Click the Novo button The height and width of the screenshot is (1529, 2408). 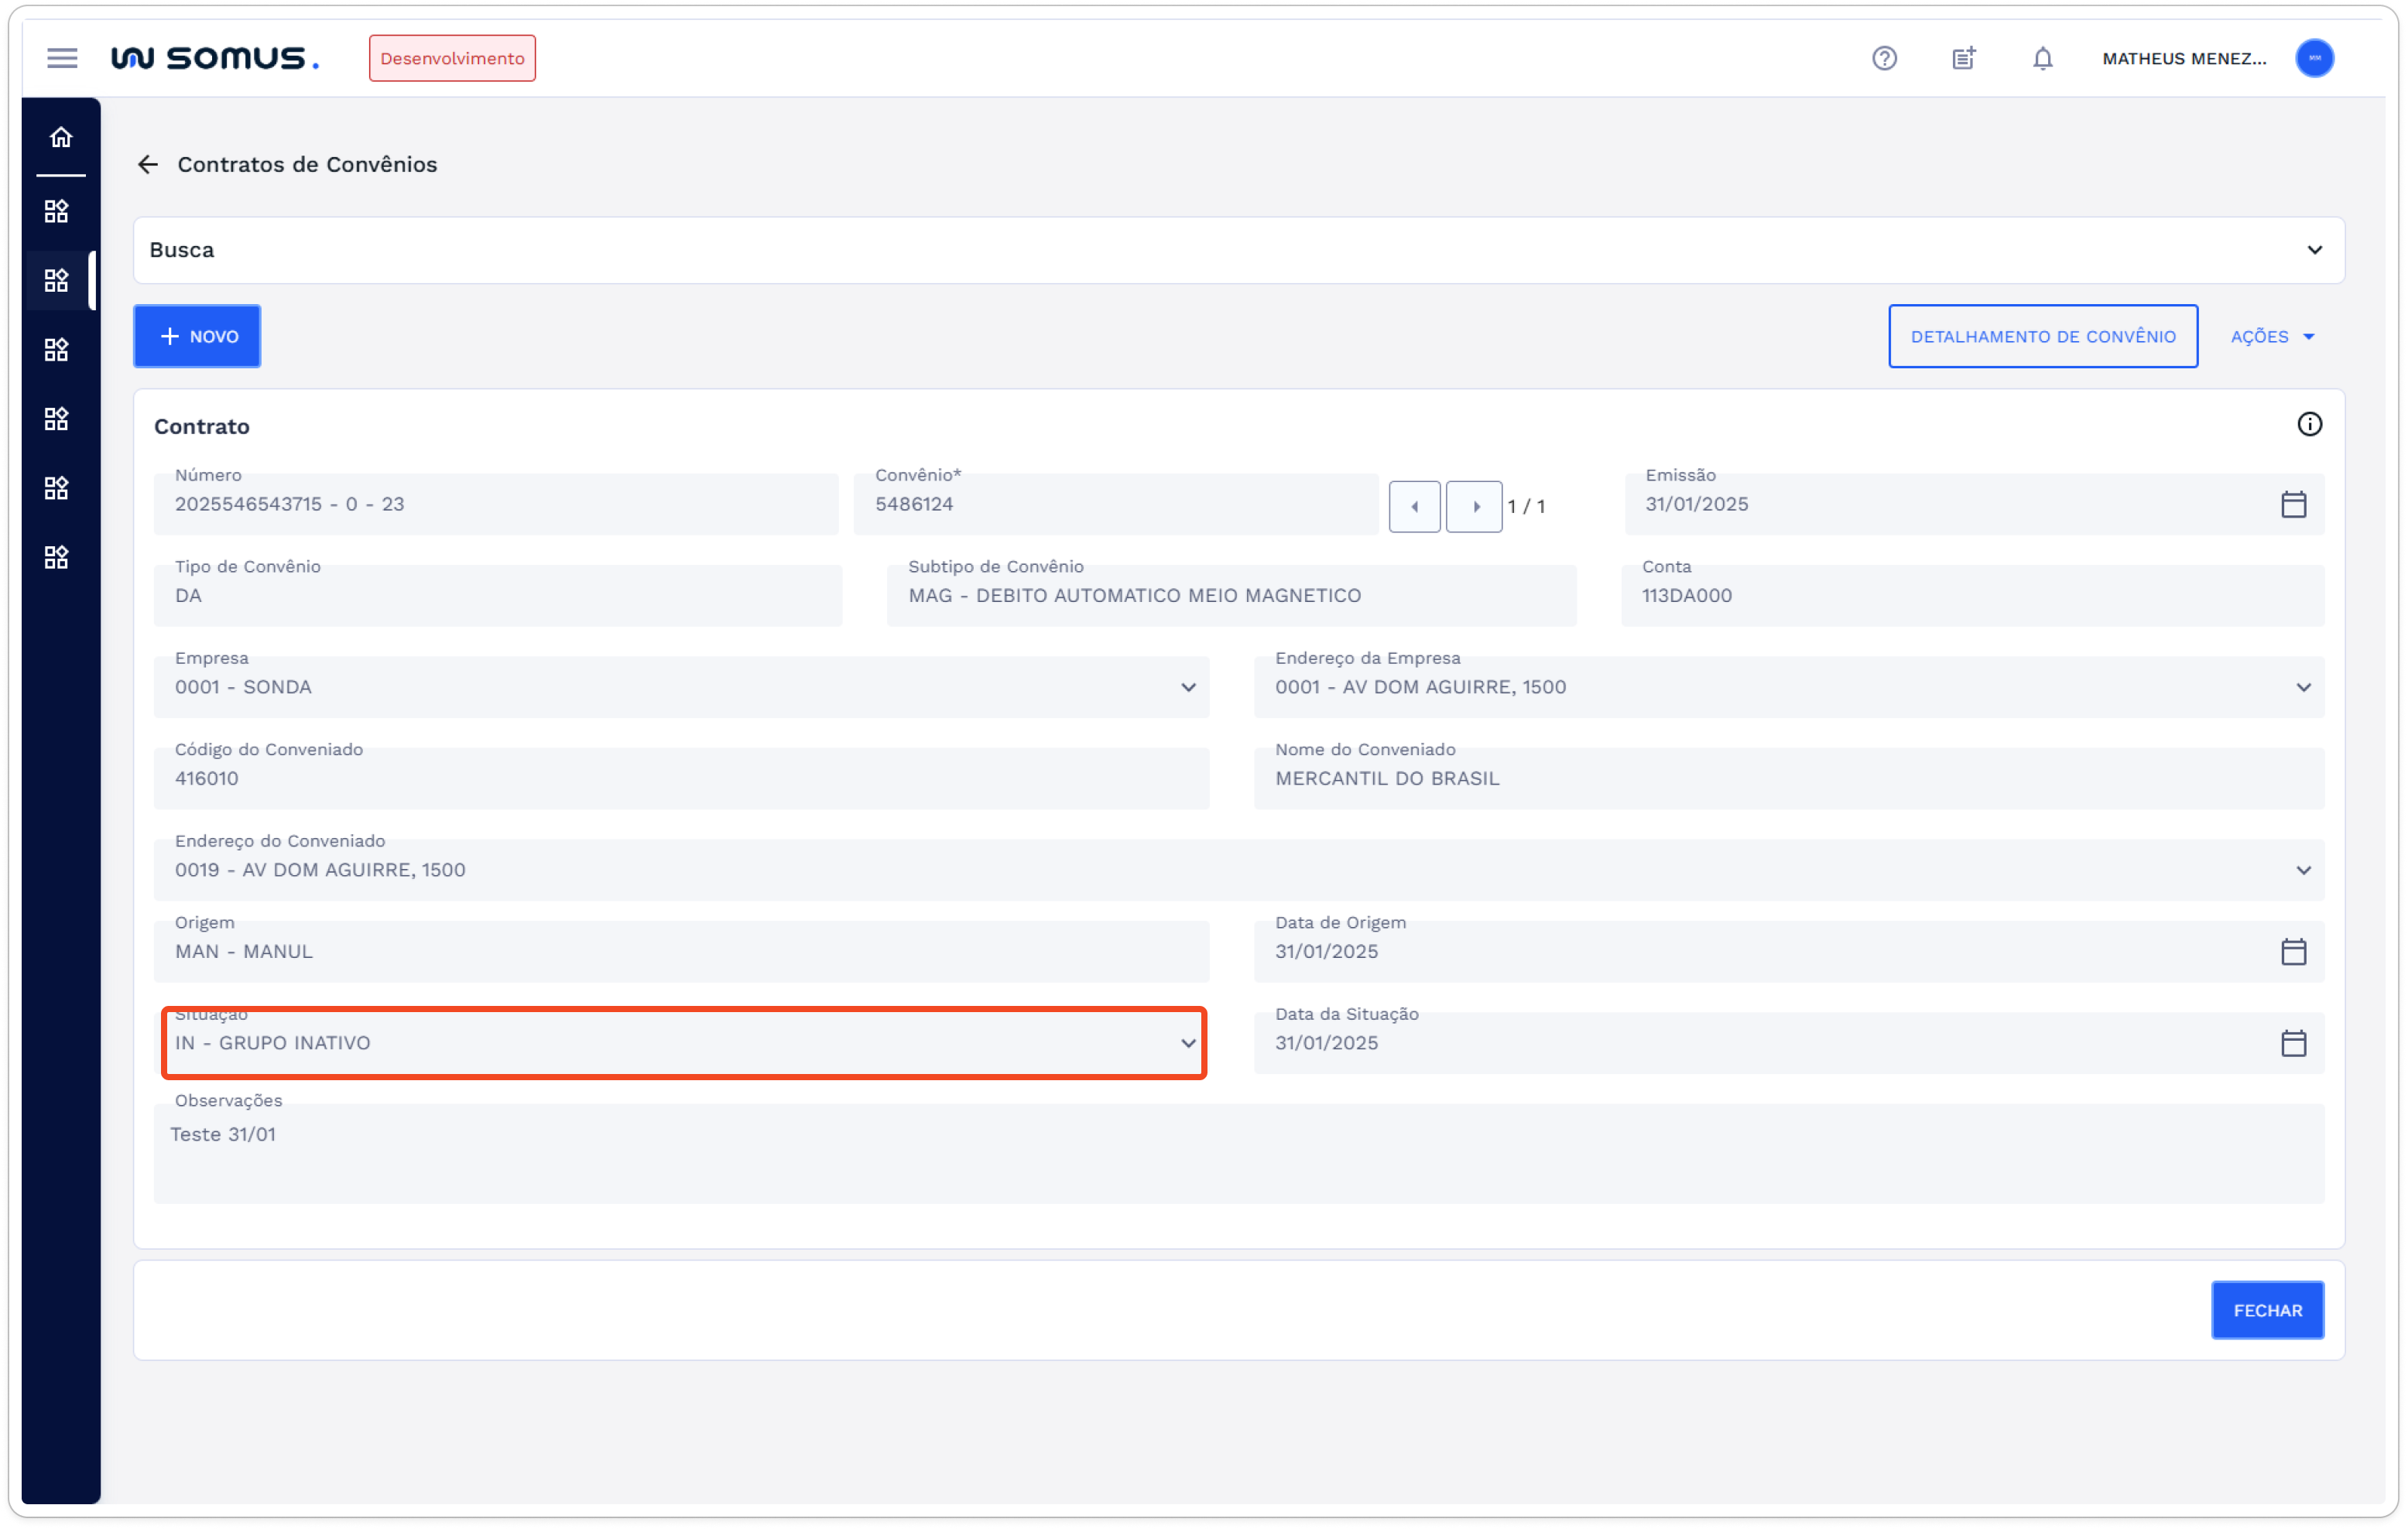point(197,337)
